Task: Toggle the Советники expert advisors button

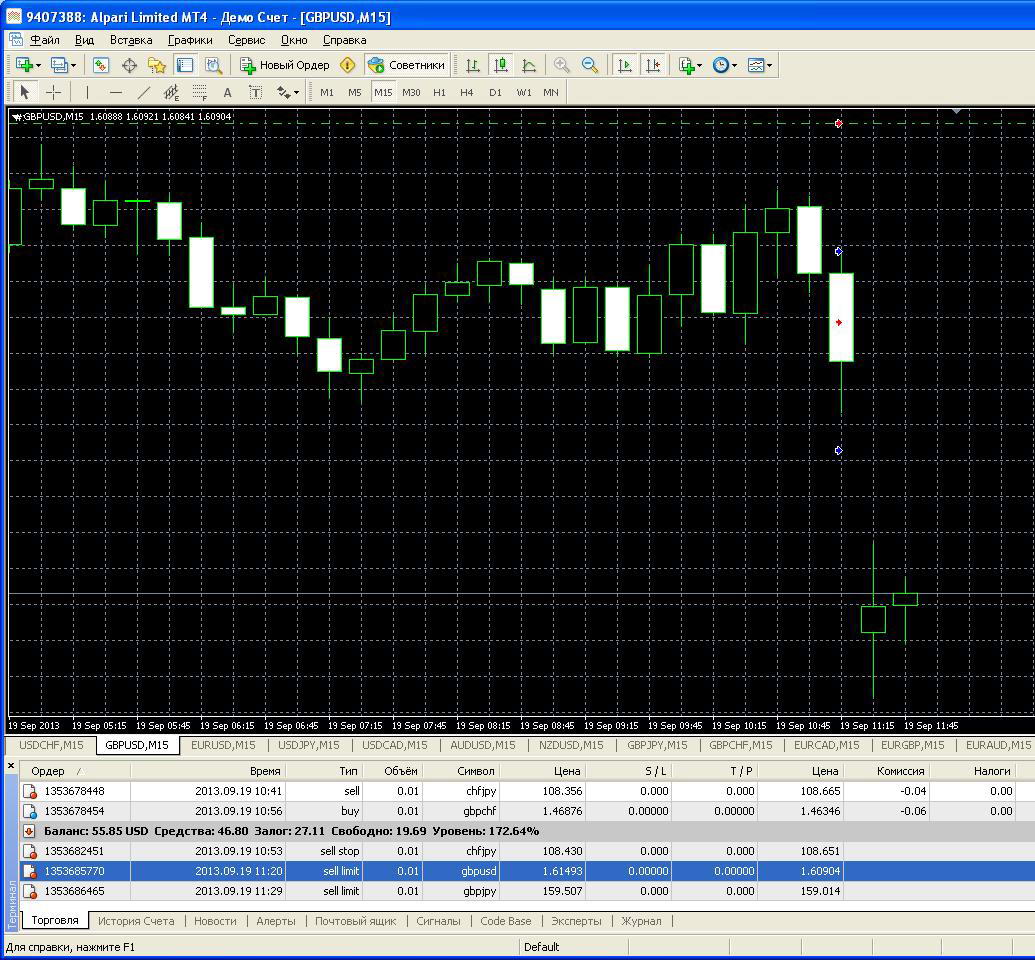Action: [x=407, y=65]
